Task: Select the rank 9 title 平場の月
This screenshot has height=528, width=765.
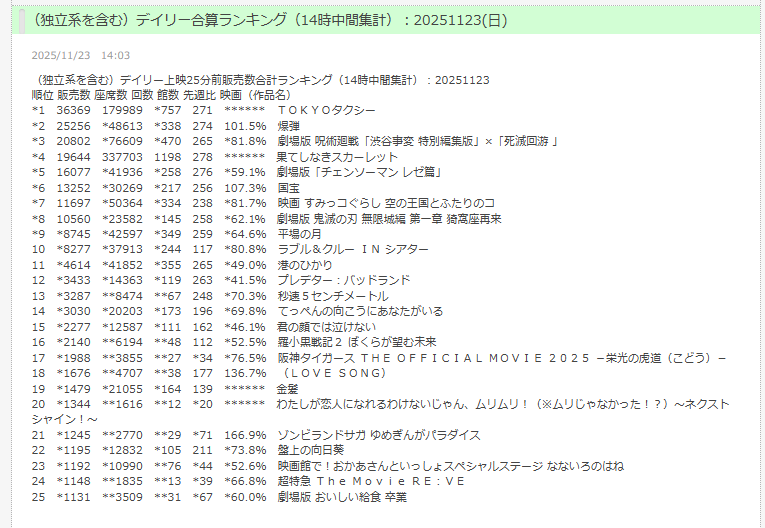Action: [x=301, y=234]
